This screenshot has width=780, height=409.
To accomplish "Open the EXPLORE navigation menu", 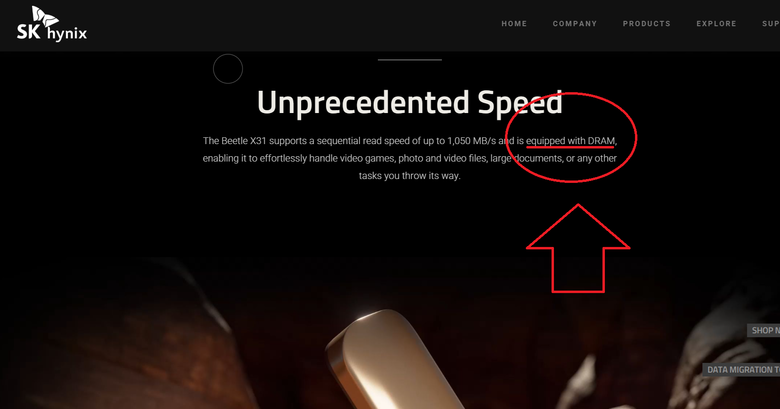I will (x=716, y=23).
